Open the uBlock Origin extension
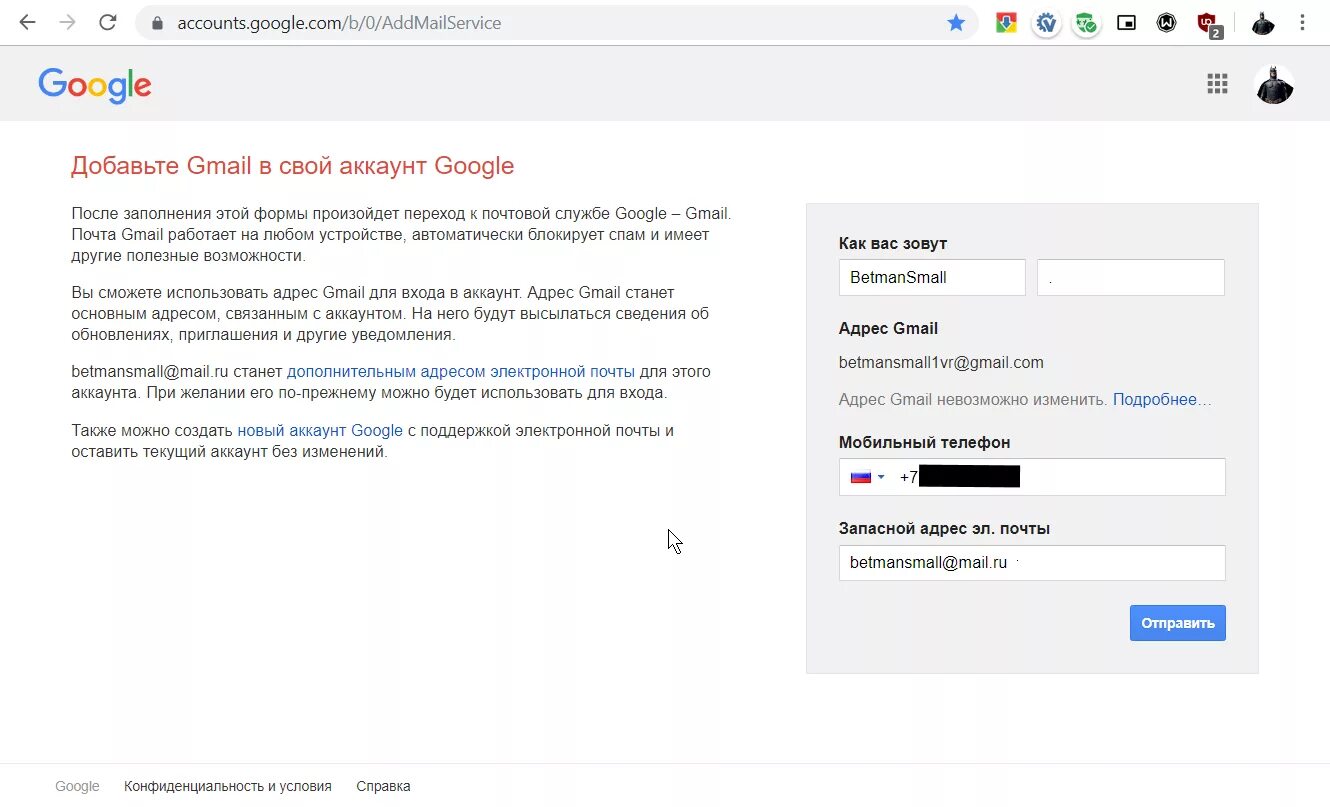 1209,24
